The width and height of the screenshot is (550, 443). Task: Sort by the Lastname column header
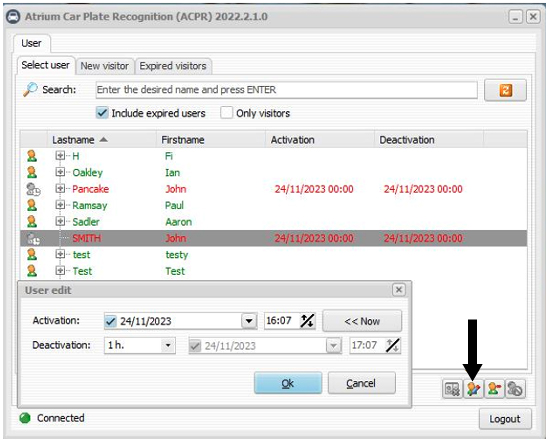(102, 140)
